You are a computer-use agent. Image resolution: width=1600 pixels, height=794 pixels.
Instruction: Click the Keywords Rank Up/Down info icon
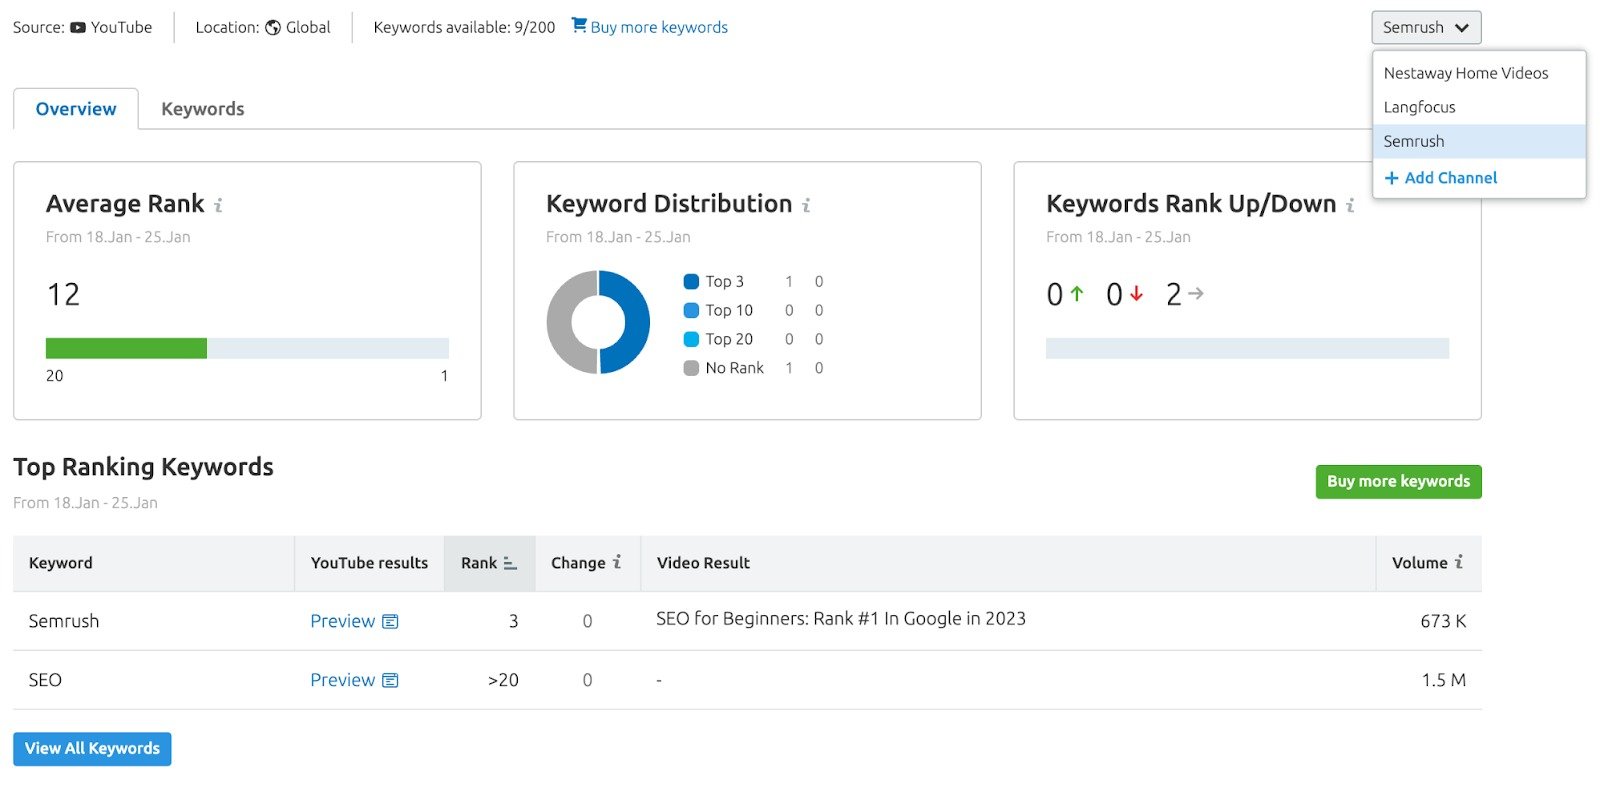pos(1350,205)
